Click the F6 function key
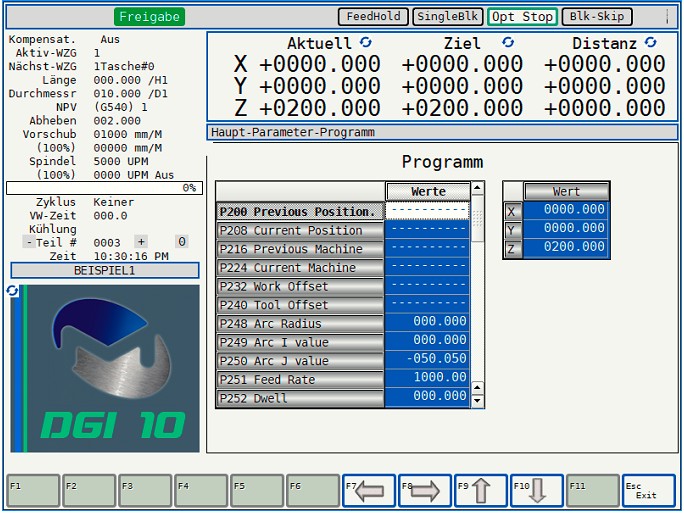Viewport: 684px width, 513px height. 313,491
